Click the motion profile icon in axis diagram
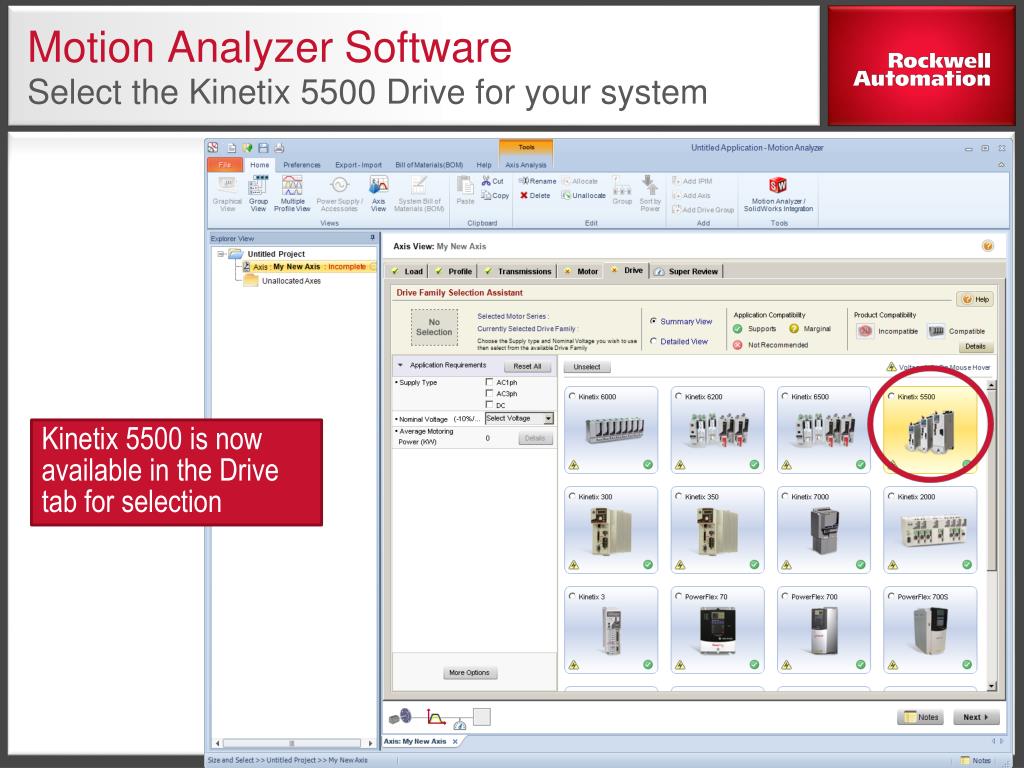The height and width of the screenshot is (768, 1024). [x=436, y=717]
